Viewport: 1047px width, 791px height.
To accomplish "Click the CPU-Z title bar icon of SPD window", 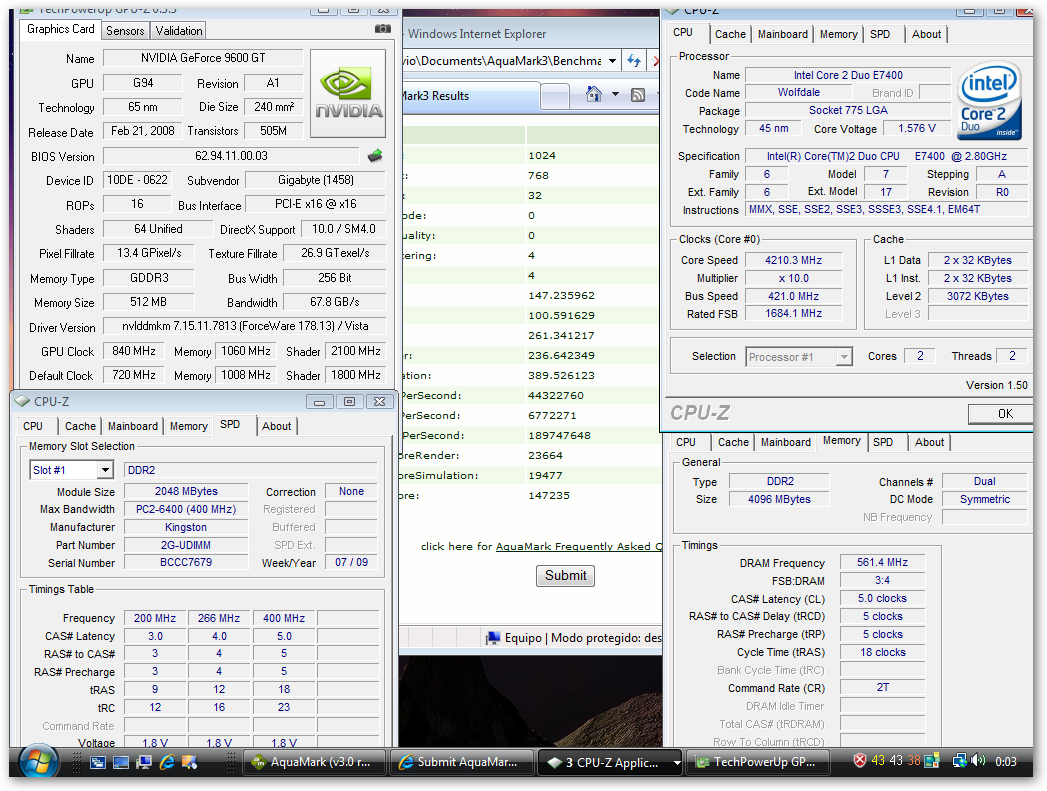I will (22, 401).
